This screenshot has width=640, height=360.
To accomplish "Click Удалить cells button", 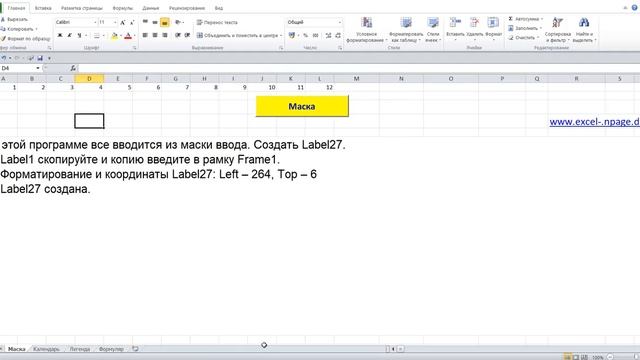I will [x=474, y=29].
